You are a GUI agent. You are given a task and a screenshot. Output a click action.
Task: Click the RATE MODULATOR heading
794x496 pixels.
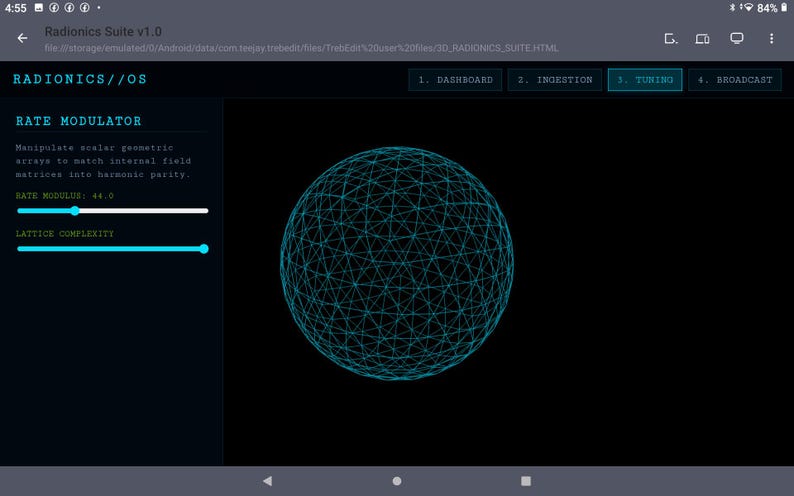(x=78, y=121)
